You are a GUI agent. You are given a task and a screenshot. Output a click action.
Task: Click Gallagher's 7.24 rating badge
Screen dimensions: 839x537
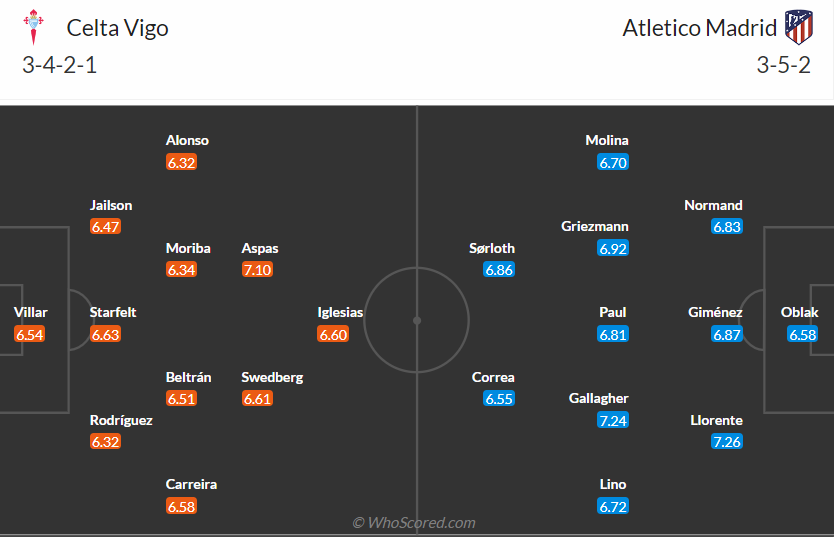click(x=613, y=420)
